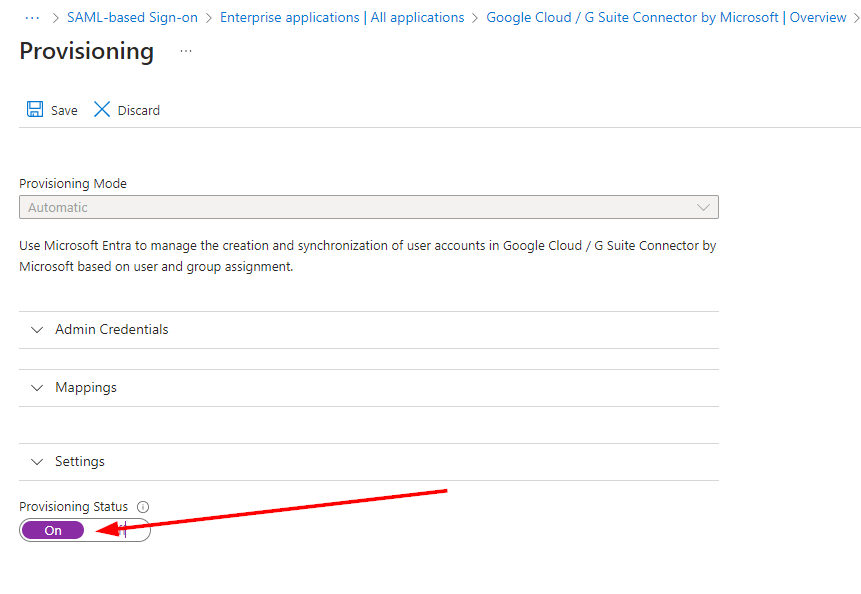Open Enterprise applications | All applications breadcrumb
Viewport: 861px width, 594px height.
coord(342,17)
